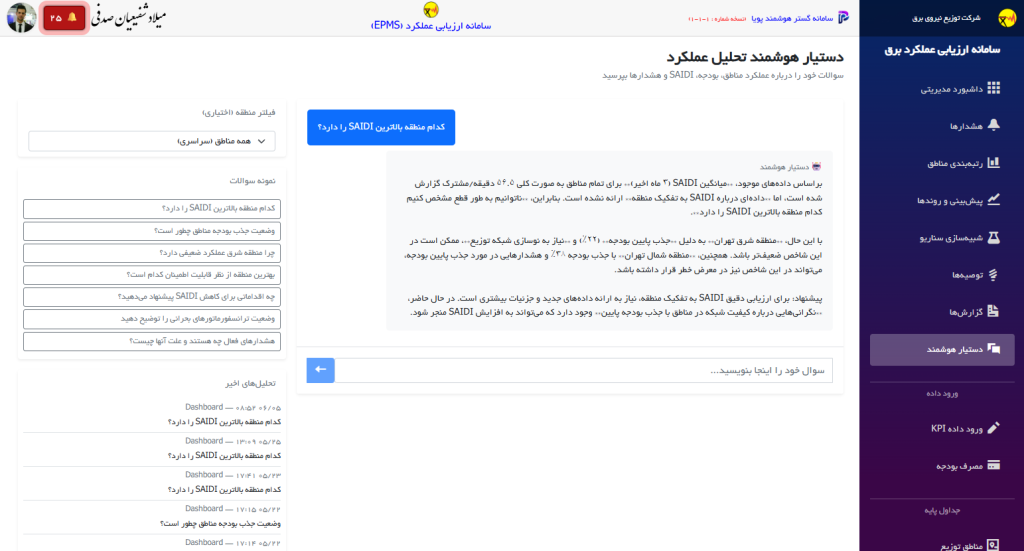Viewport: 1024px width, 551px height.
Task: Open 'رتبه‌بندی مناطق' menu item
Action: tap(942, 163)
